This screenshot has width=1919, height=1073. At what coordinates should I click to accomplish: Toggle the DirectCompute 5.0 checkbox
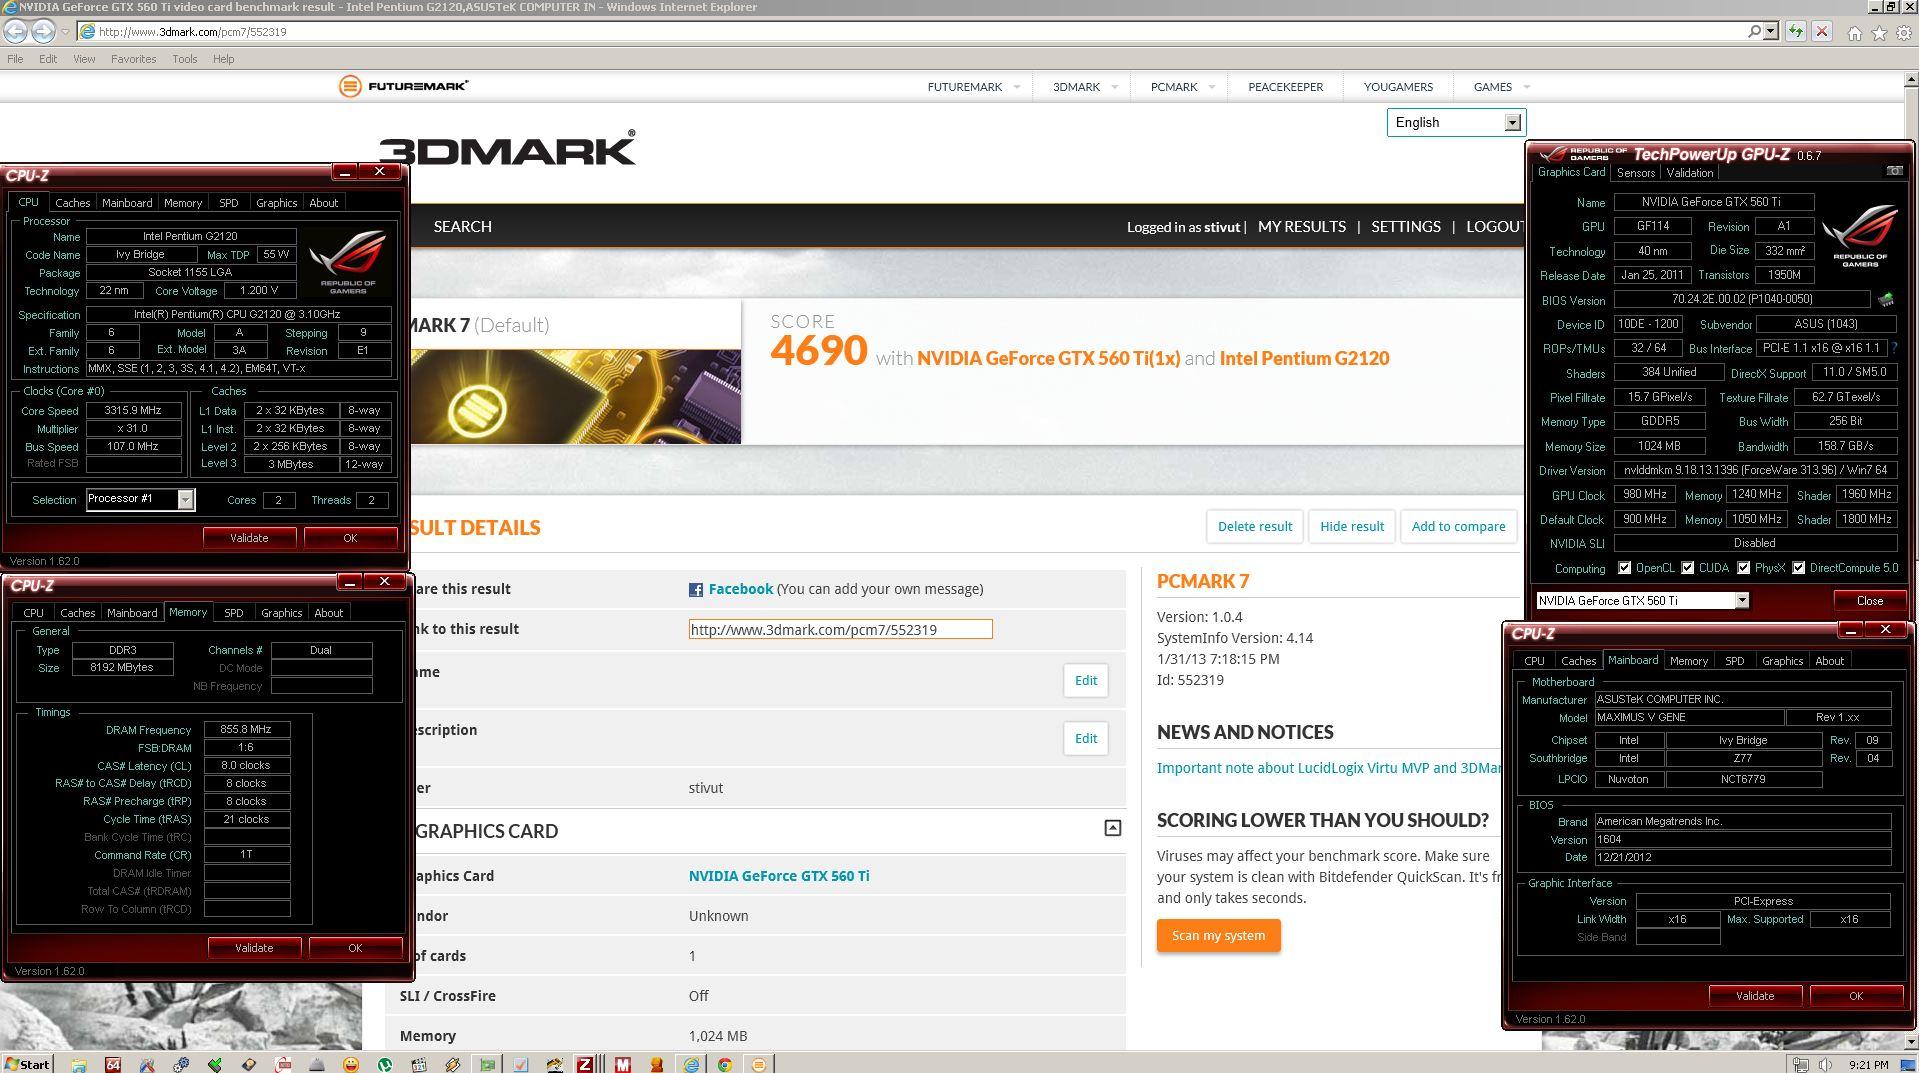pyautogui.click(x=1799, y=568)
